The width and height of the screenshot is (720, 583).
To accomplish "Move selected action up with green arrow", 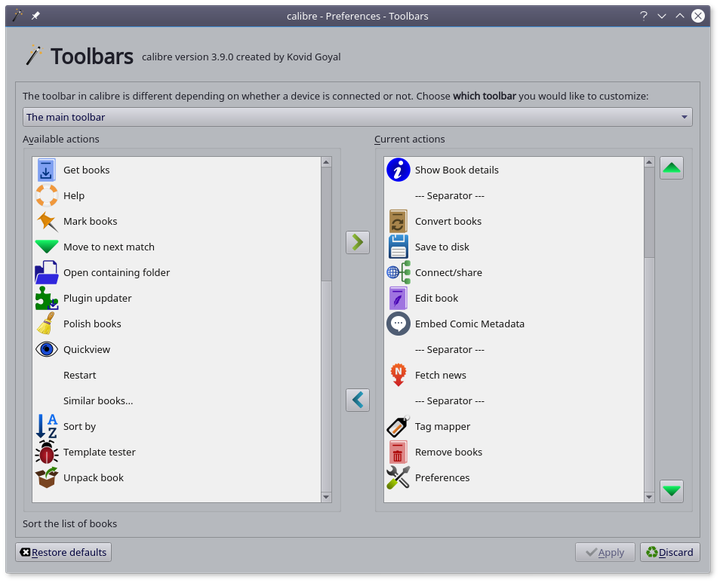I will 671,168.
